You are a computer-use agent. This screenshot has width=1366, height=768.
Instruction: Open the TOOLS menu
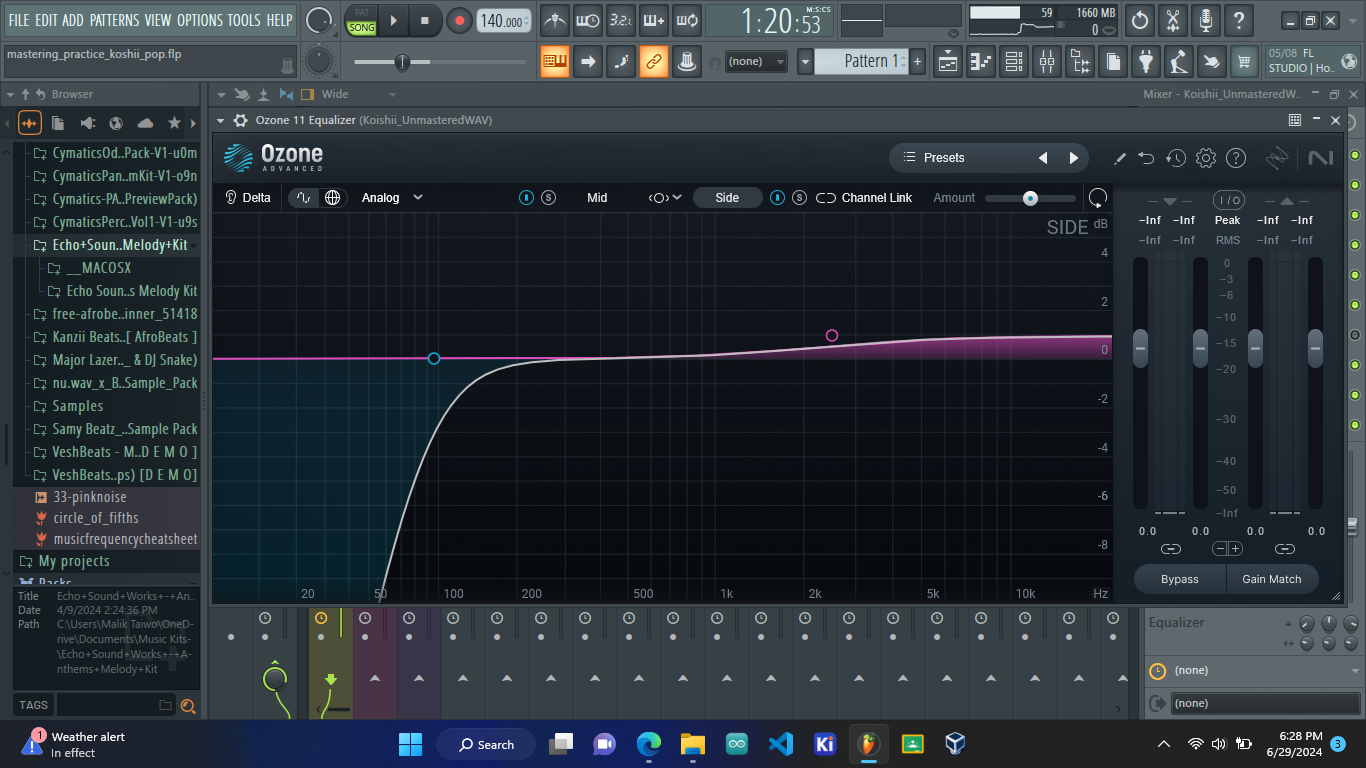(244, 20)
